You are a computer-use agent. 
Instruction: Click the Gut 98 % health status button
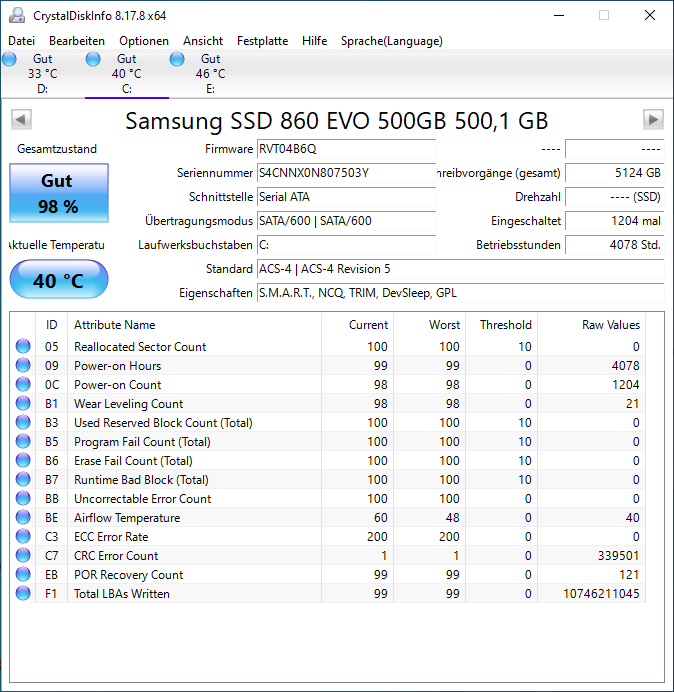click(x=59, y=193)
